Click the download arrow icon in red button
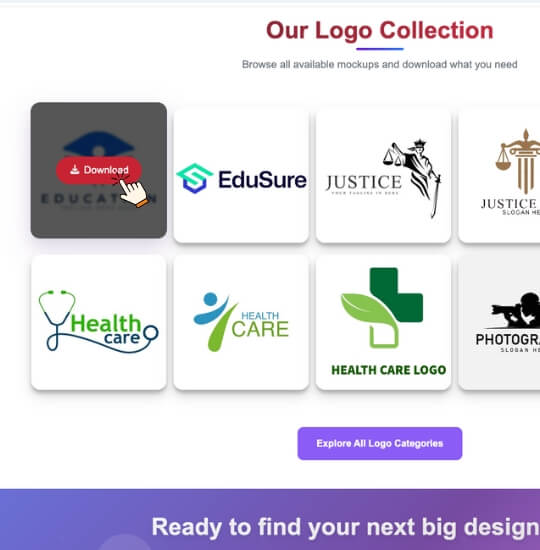This screenshot has height=550, width=540. click(x=74, y=170)
